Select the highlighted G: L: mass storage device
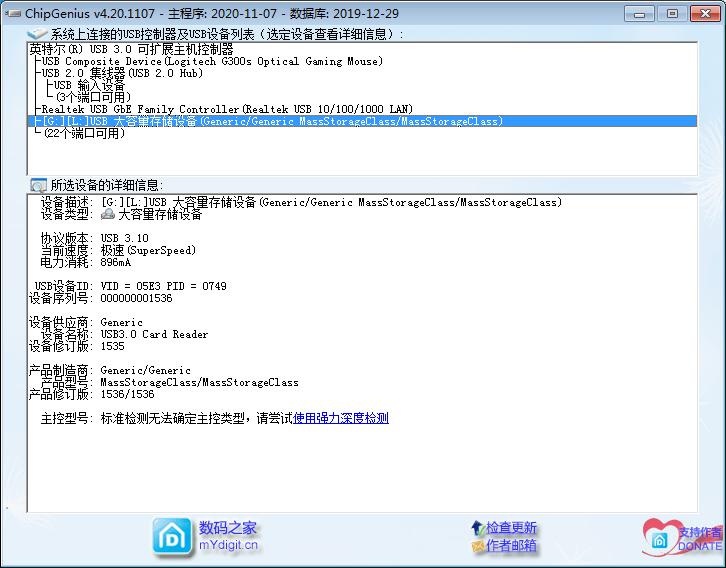 coord(268,121)
